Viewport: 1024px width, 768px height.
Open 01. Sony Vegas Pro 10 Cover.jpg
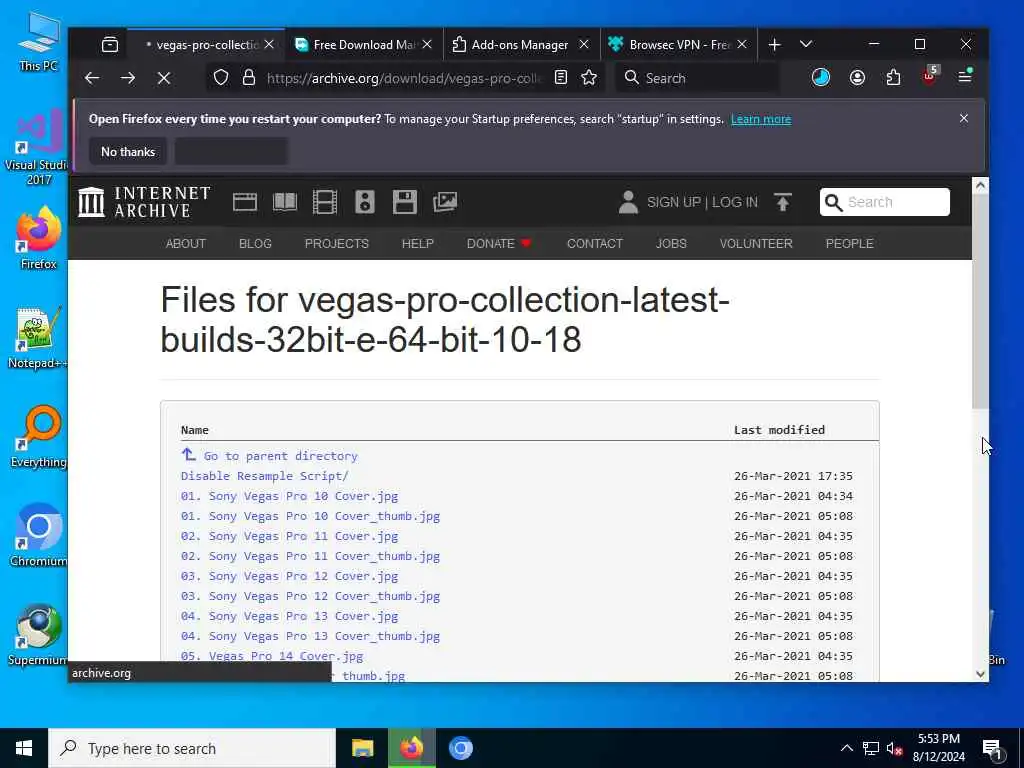point(289,496)
